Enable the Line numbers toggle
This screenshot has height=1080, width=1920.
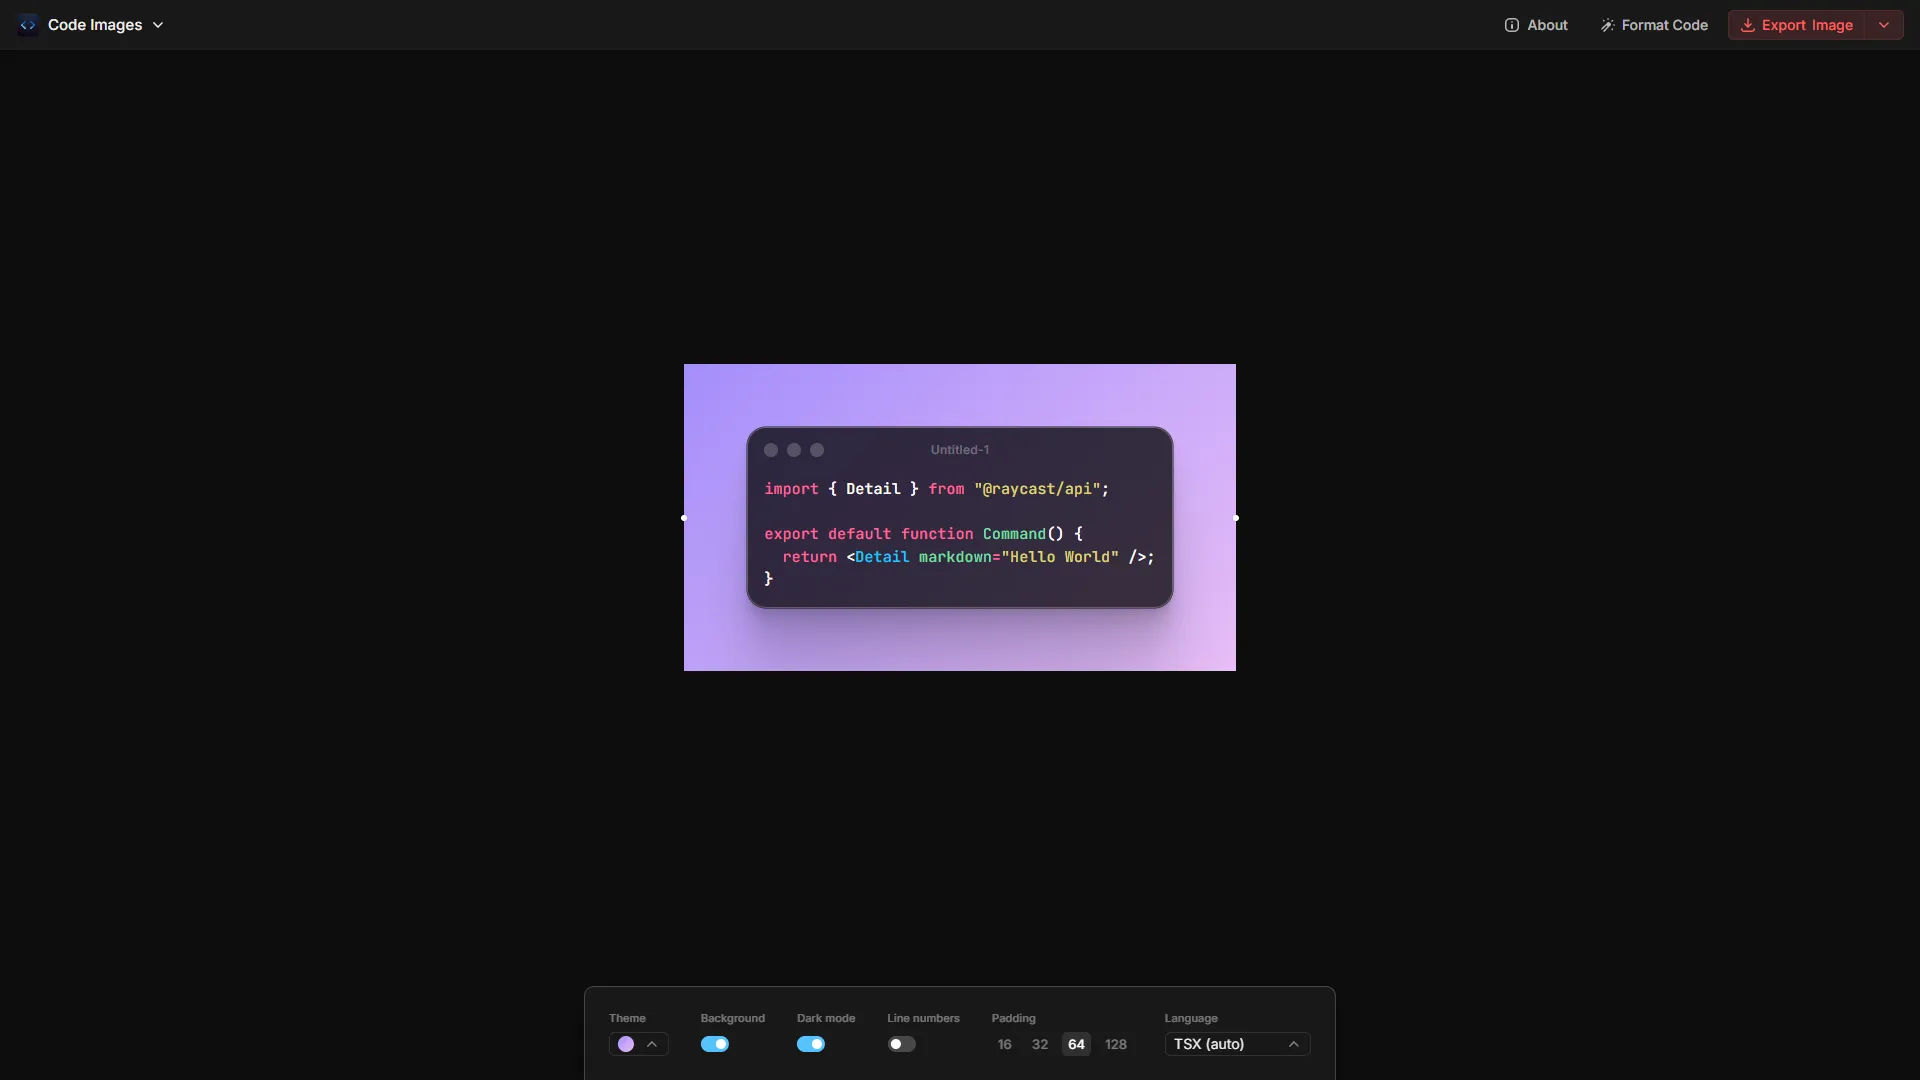coord(901,1044)
